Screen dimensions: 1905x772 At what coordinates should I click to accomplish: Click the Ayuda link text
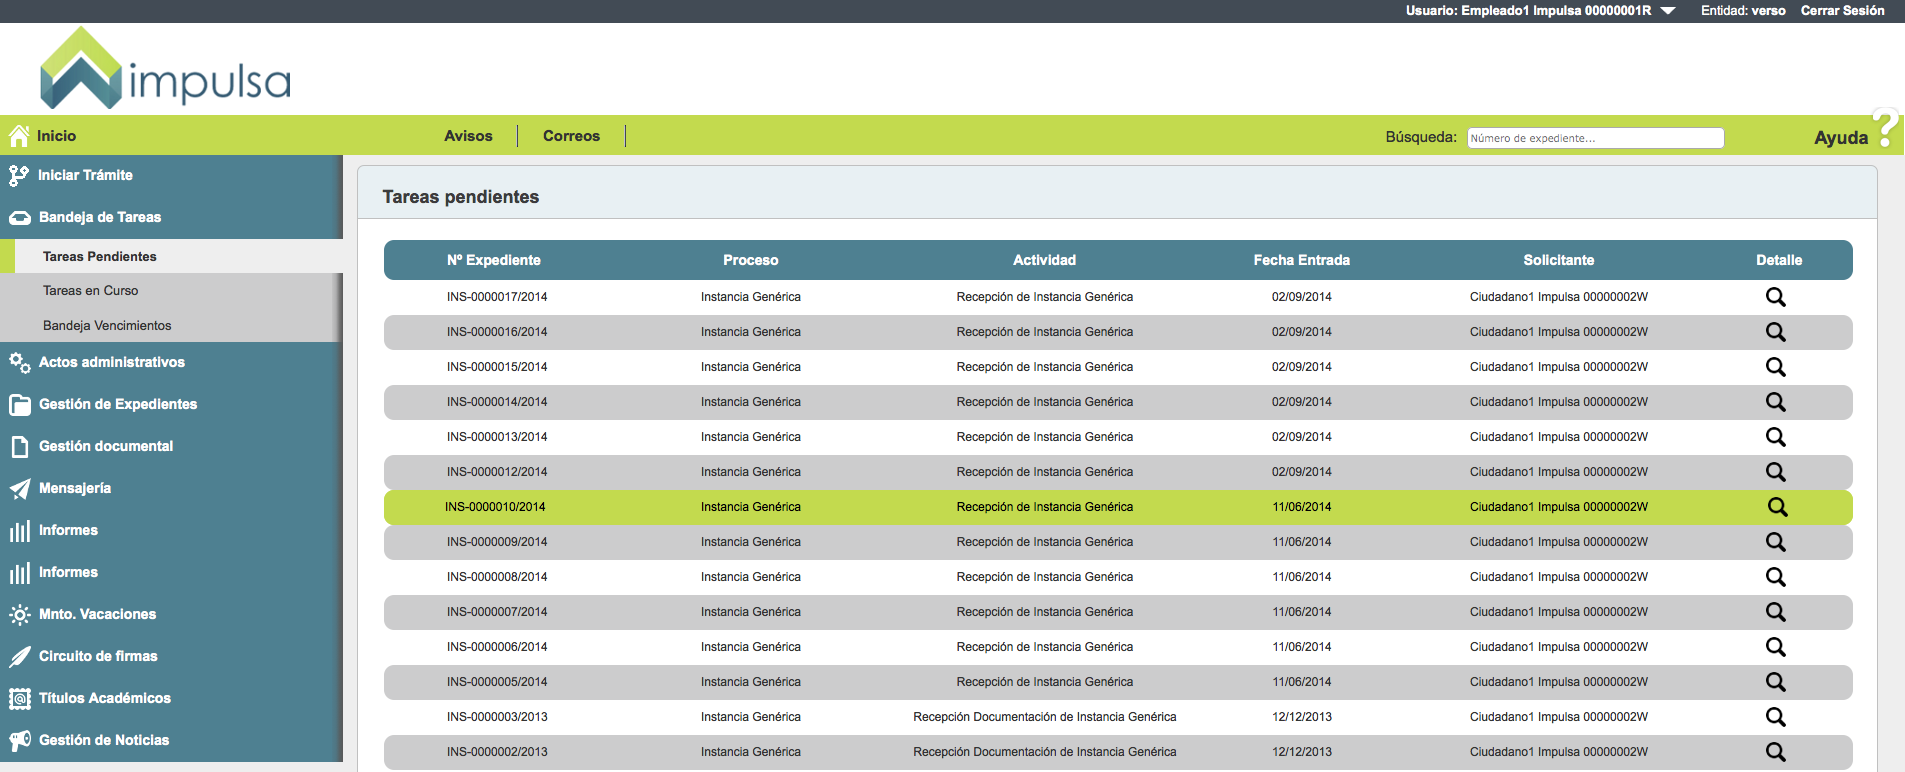[x=1841, y=138]
